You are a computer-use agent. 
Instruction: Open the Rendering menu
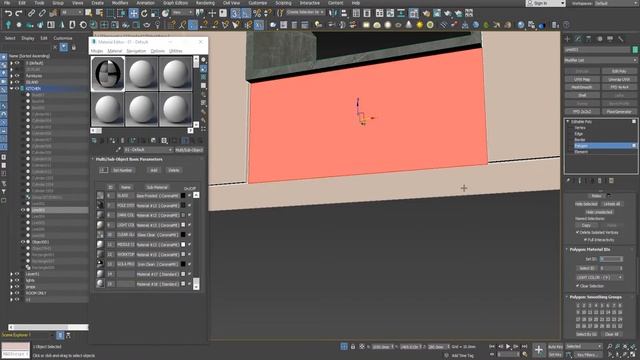tap(205, 3)
